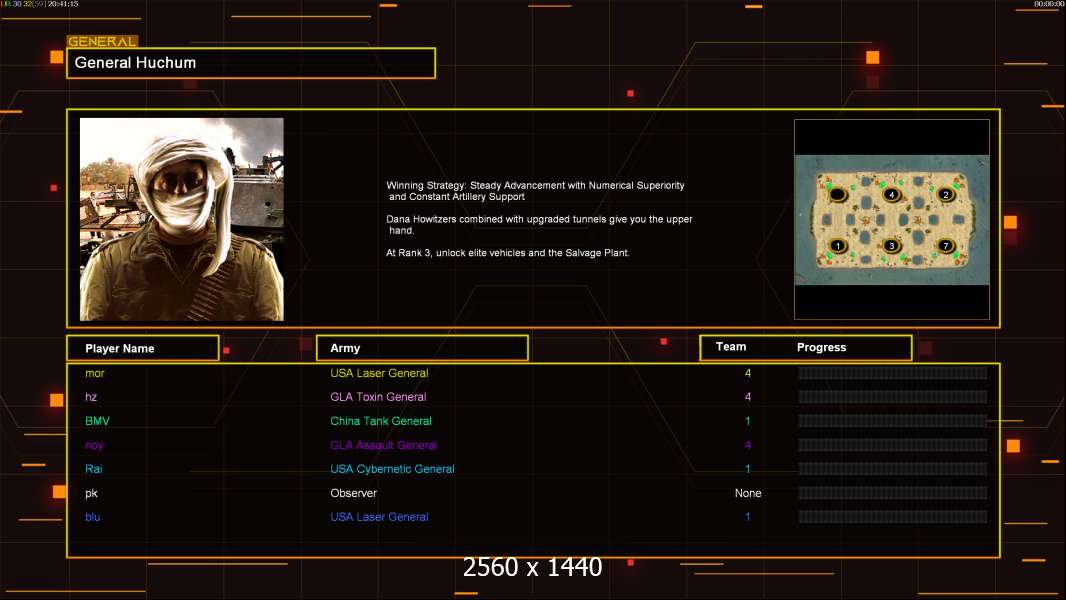The image size is (1066, 600).
Task: Click the 20:41:15 clock readout
Action: click(63, 4)
